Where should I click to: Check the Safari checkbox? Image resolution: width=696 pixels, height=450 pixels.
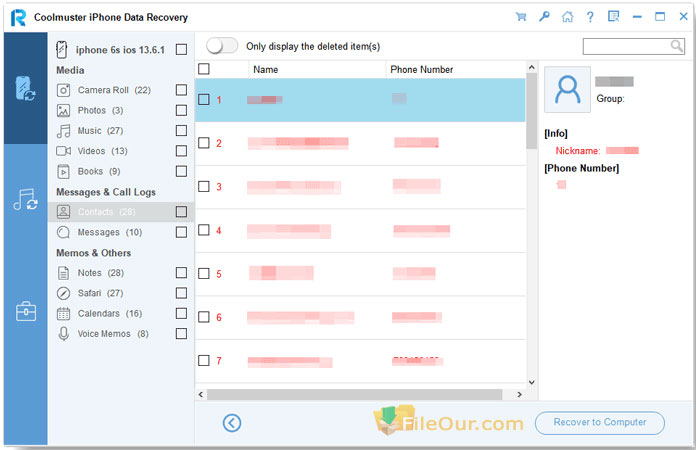[x=181, y=293]
